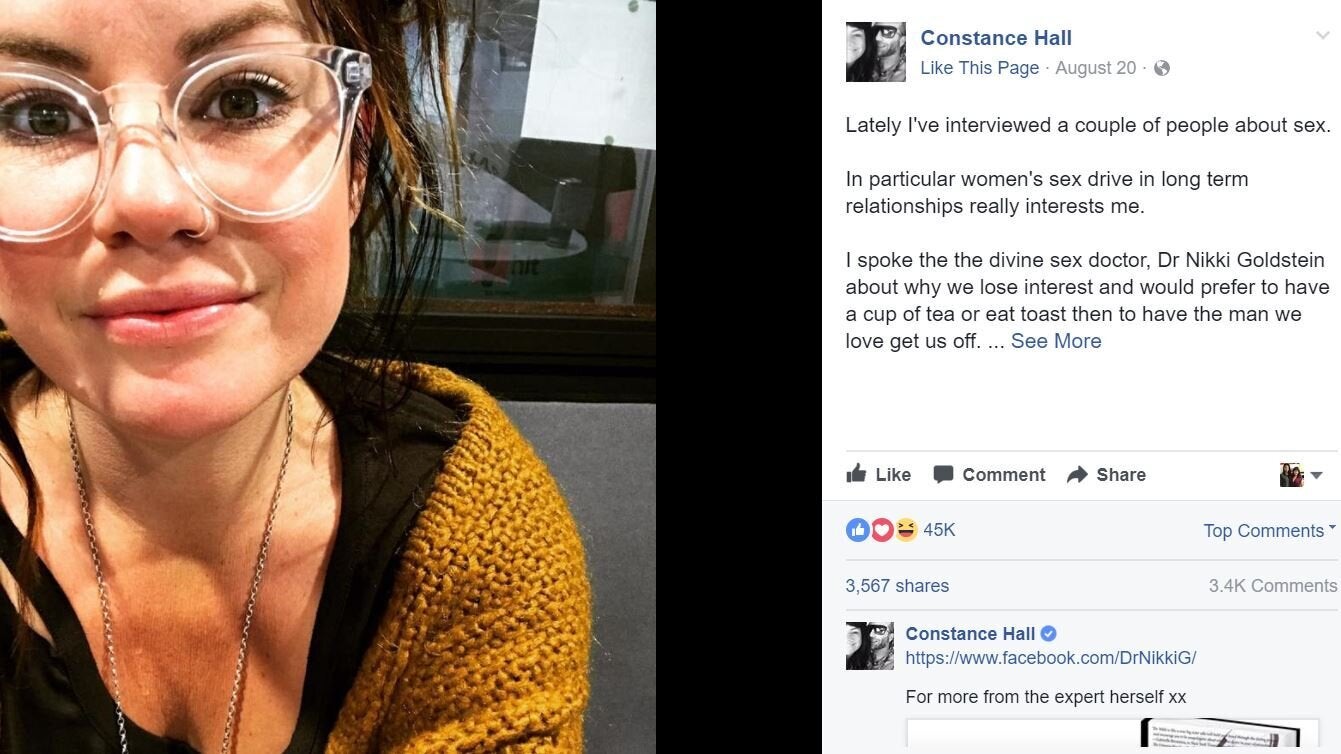The height and width of the screenshot is (754, 1341).
Task: Click Like This Page link
Action: 979,68
